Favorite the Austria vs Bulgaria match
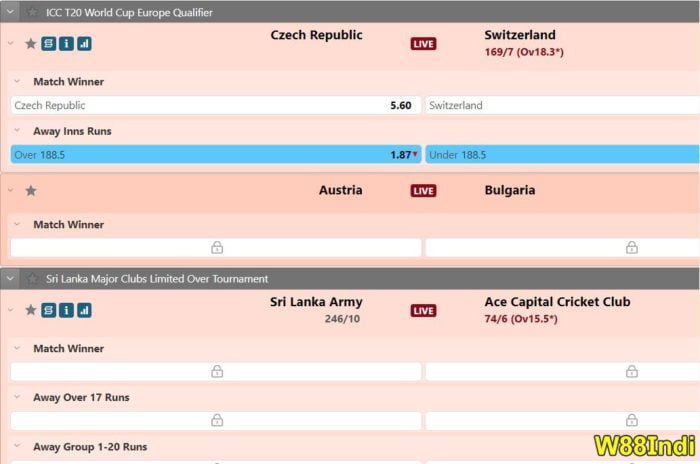 (30, 191)
